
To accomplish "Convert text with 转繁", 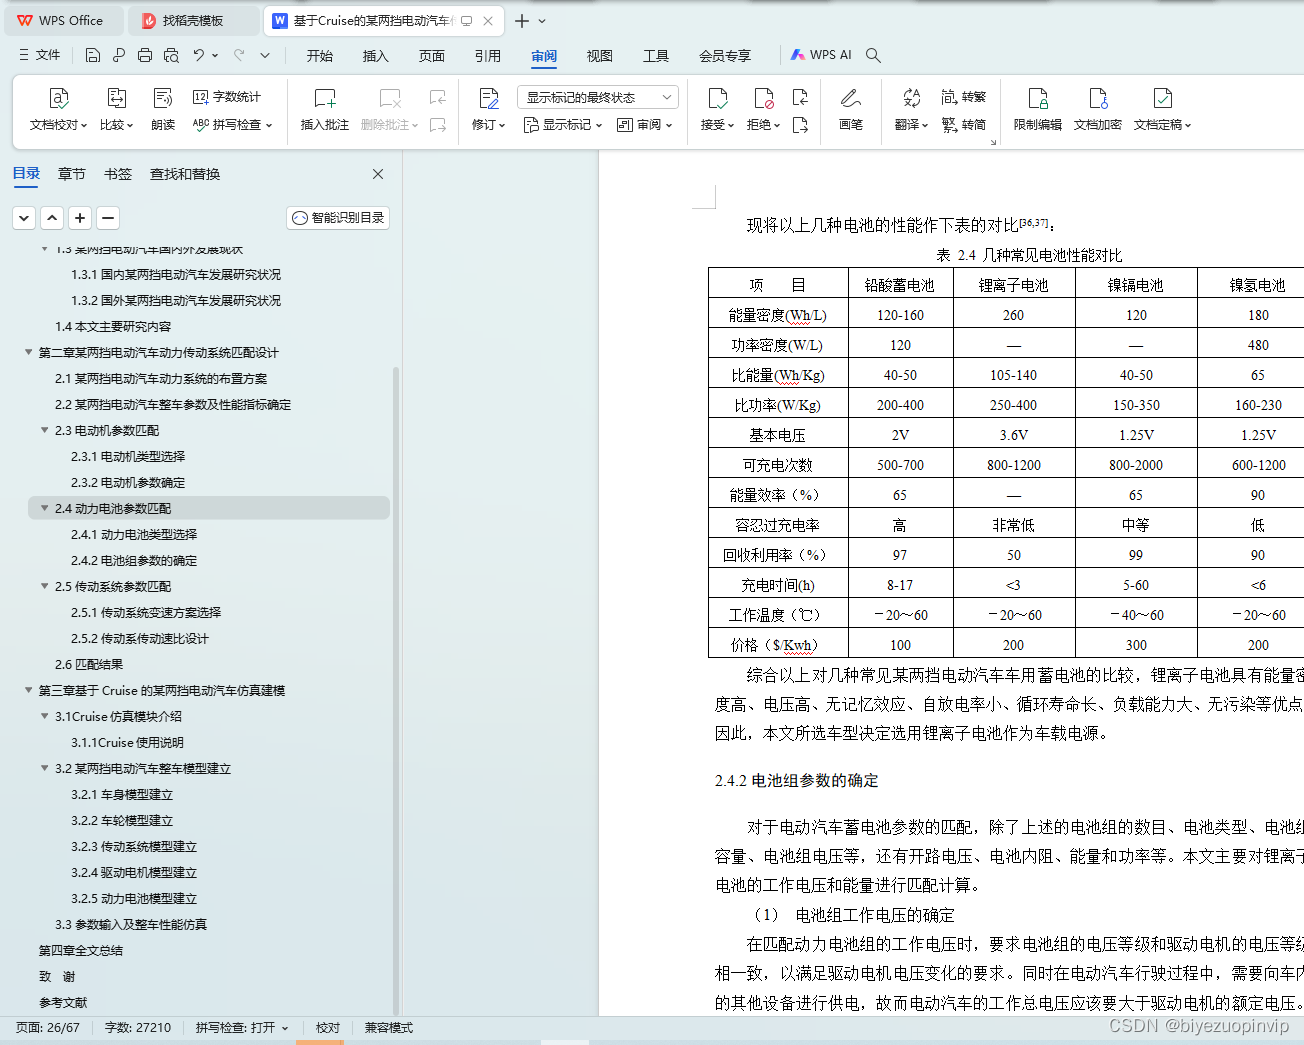I will [963, 97].
